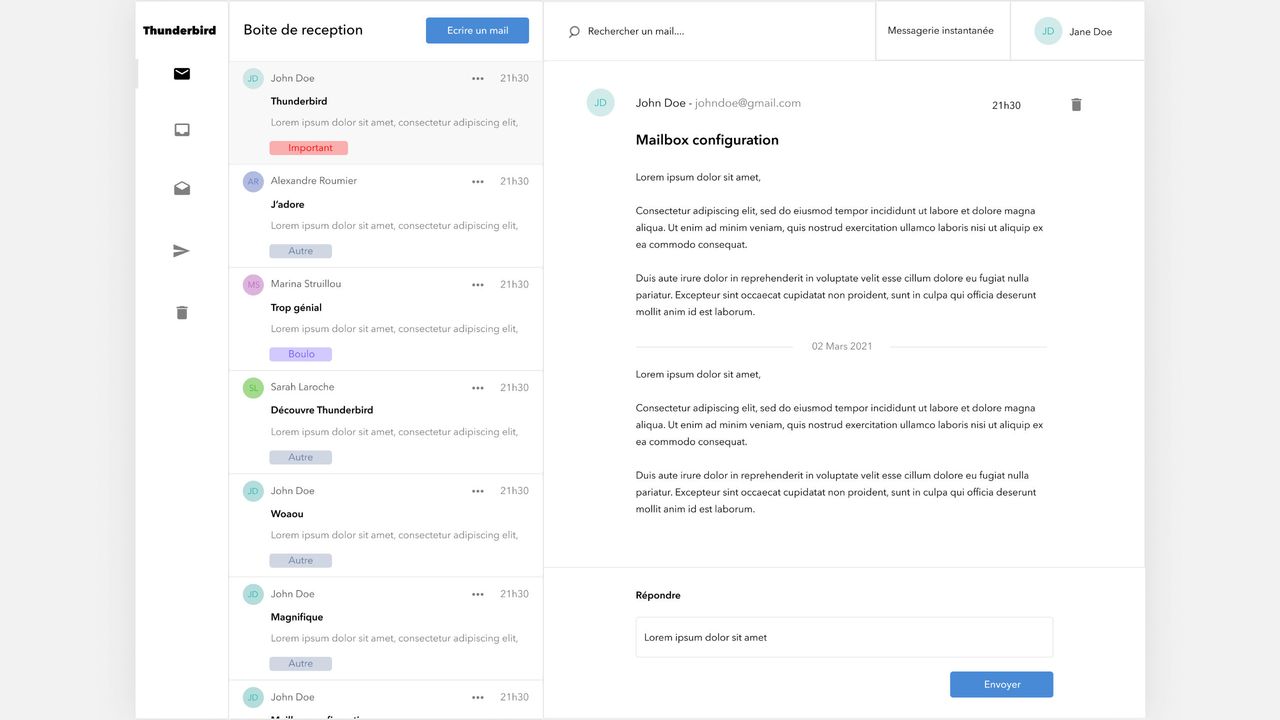Open more options for the Woaou email

(478, 491)
